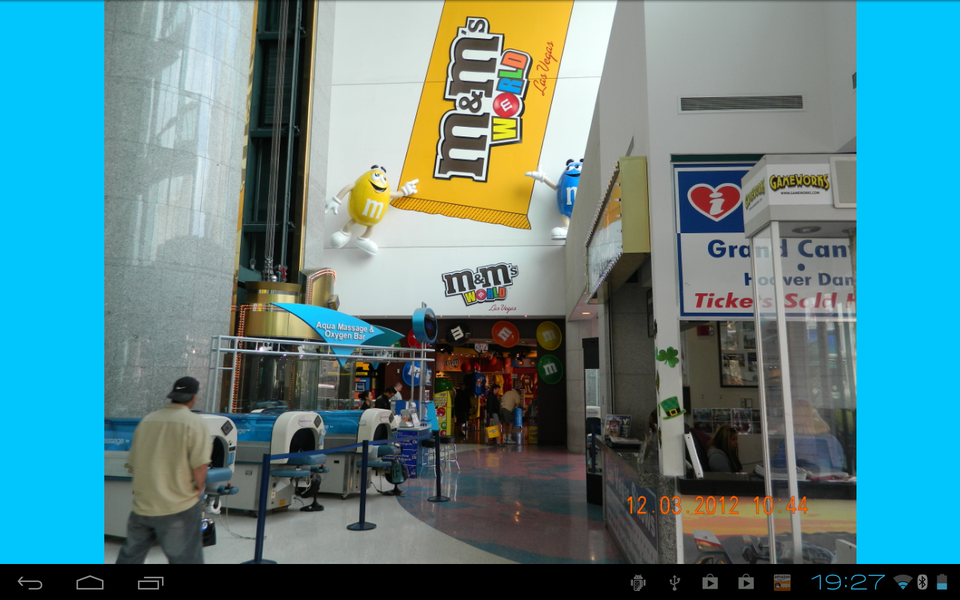Image resolution: width=960 pixels, height=600 pixels.
Task: Open the second Play Store notification
Action: tap(745, 582)
